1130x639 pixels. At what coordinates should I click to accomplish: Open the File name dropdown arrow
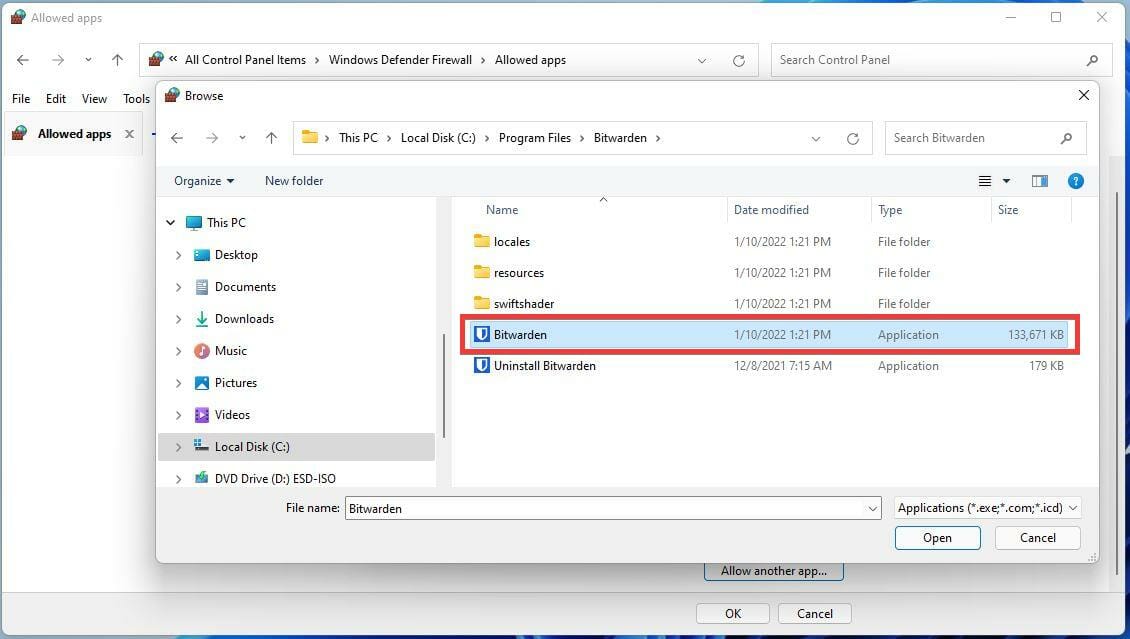(873, 509)
